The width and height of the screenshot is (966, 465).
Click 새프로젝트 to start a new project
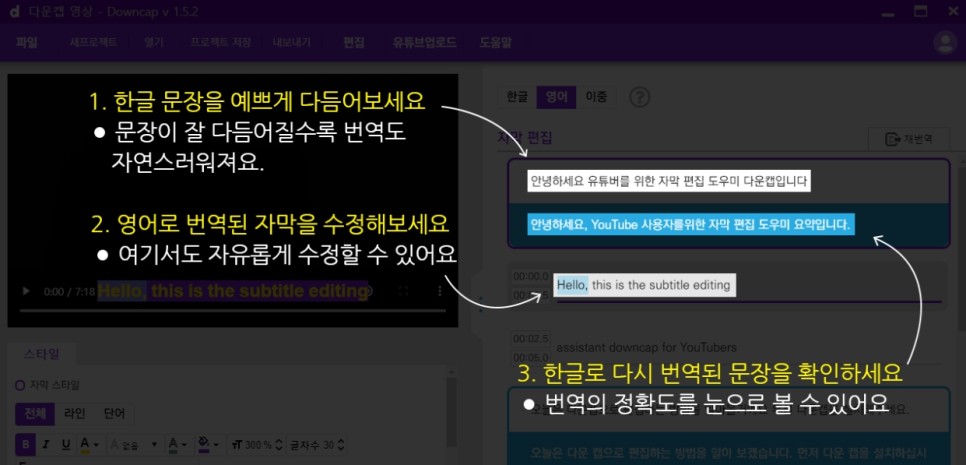pyautogui.click(x=93, y=42)
